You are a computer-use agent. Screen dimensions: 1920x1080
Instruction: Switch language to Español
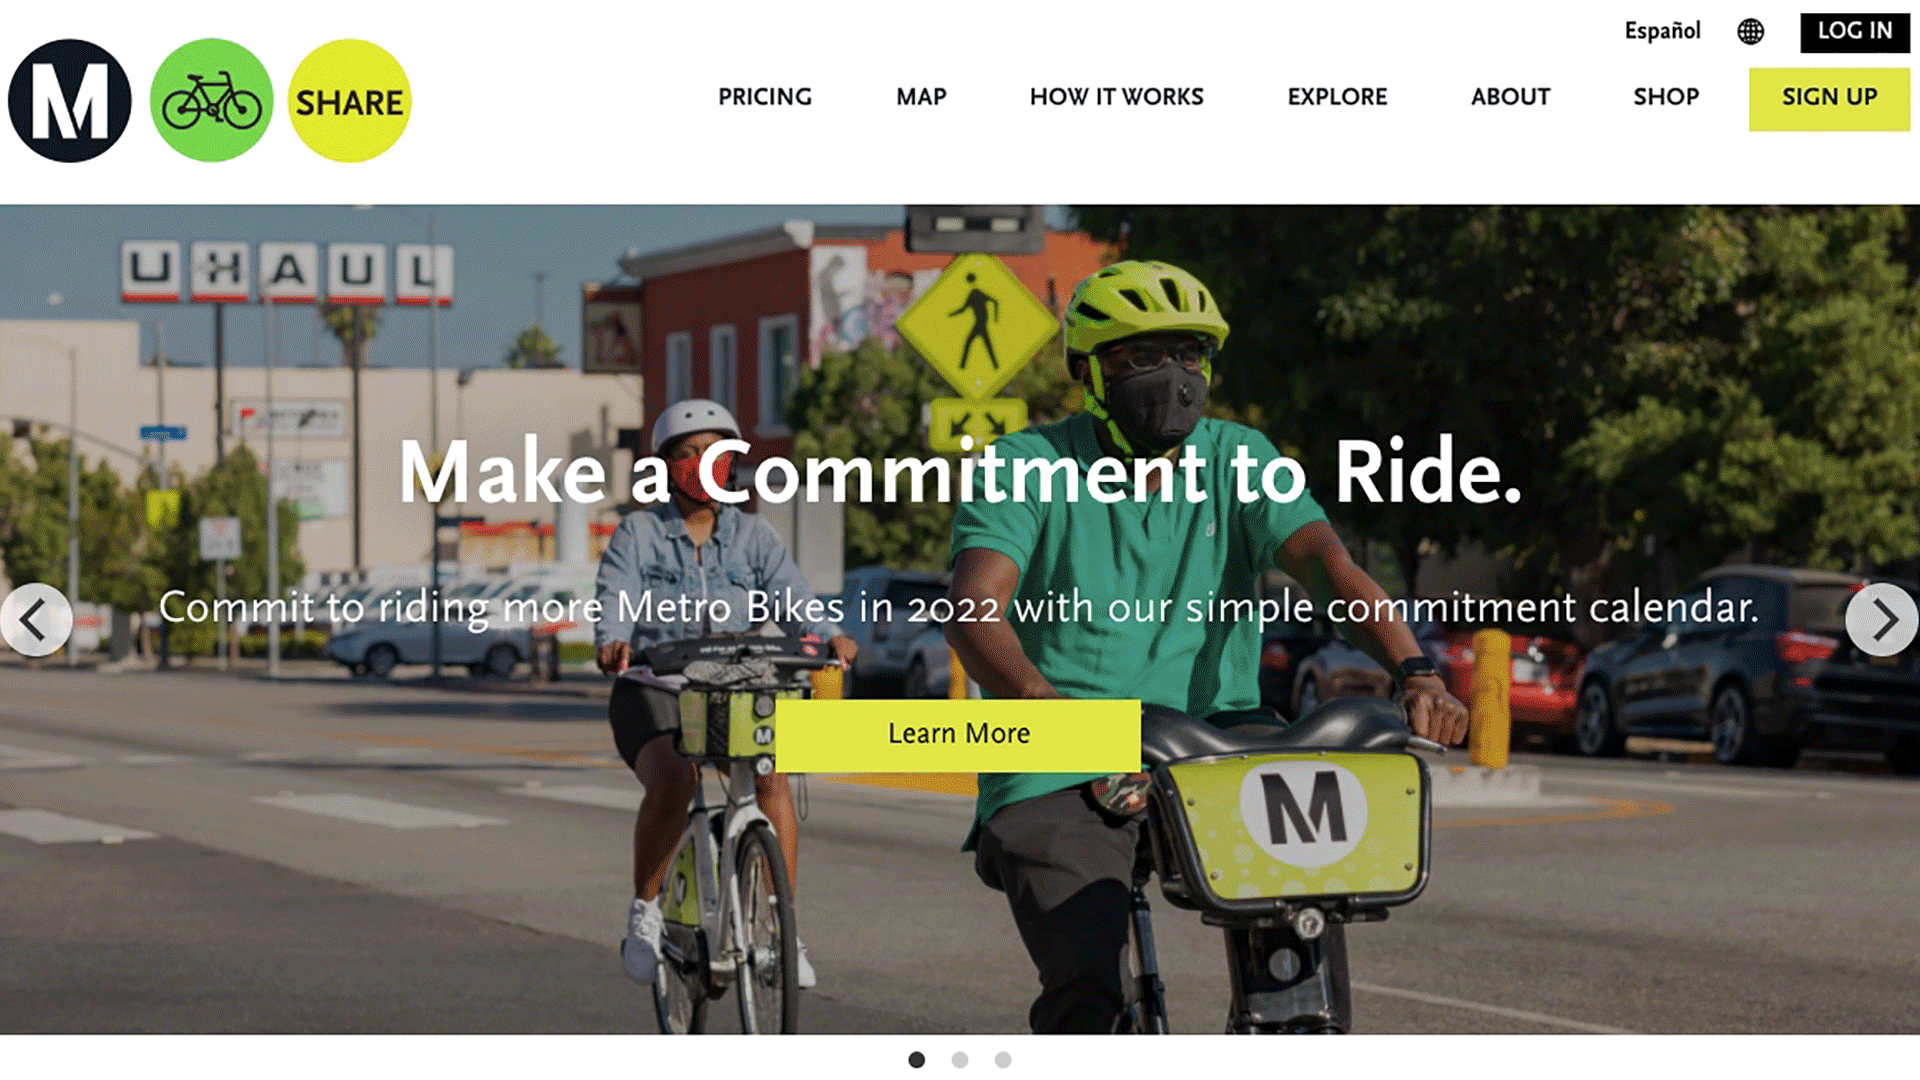[x=1662, y=31]
